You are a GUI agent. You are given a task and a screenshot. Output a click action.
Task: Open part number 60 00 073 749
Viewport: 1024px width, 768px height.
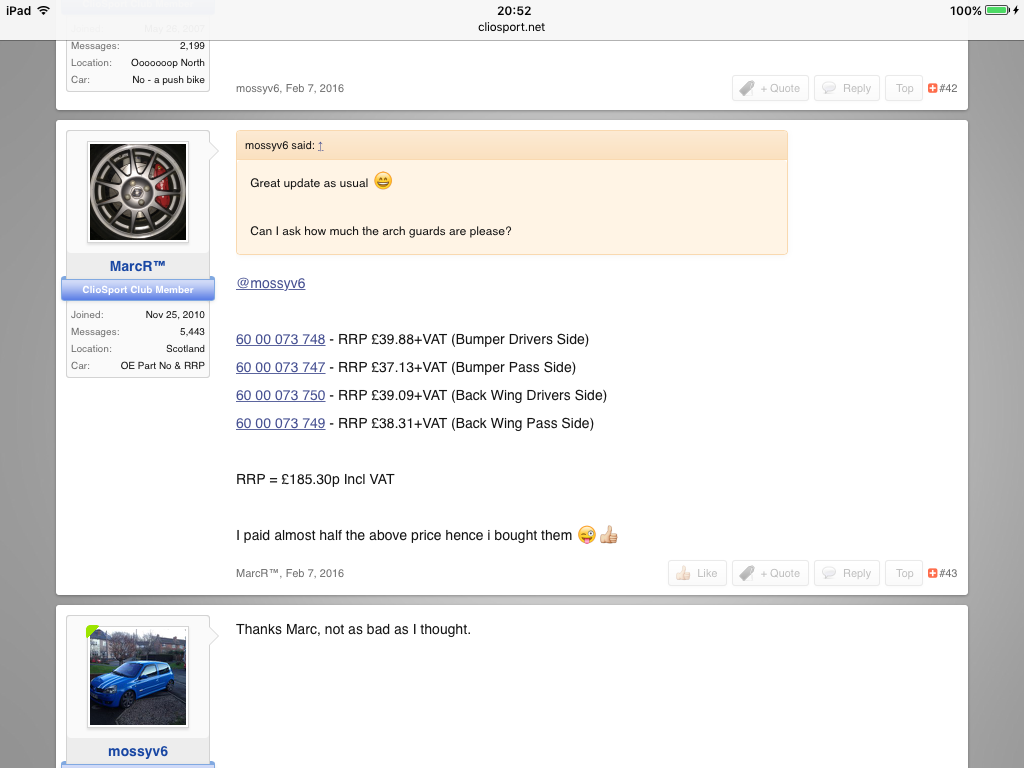(280, 423)
